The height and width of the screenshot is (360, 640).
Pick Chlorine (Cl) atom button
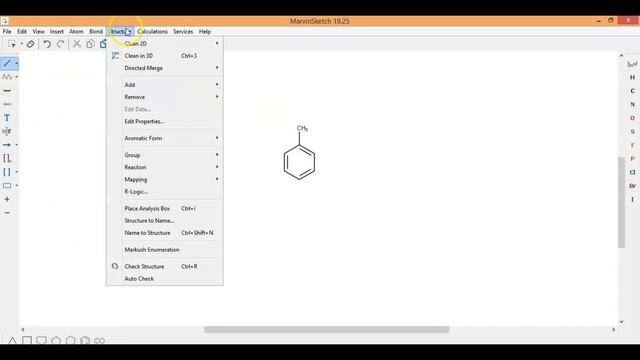pyautogui.click(x=632, y=172)
